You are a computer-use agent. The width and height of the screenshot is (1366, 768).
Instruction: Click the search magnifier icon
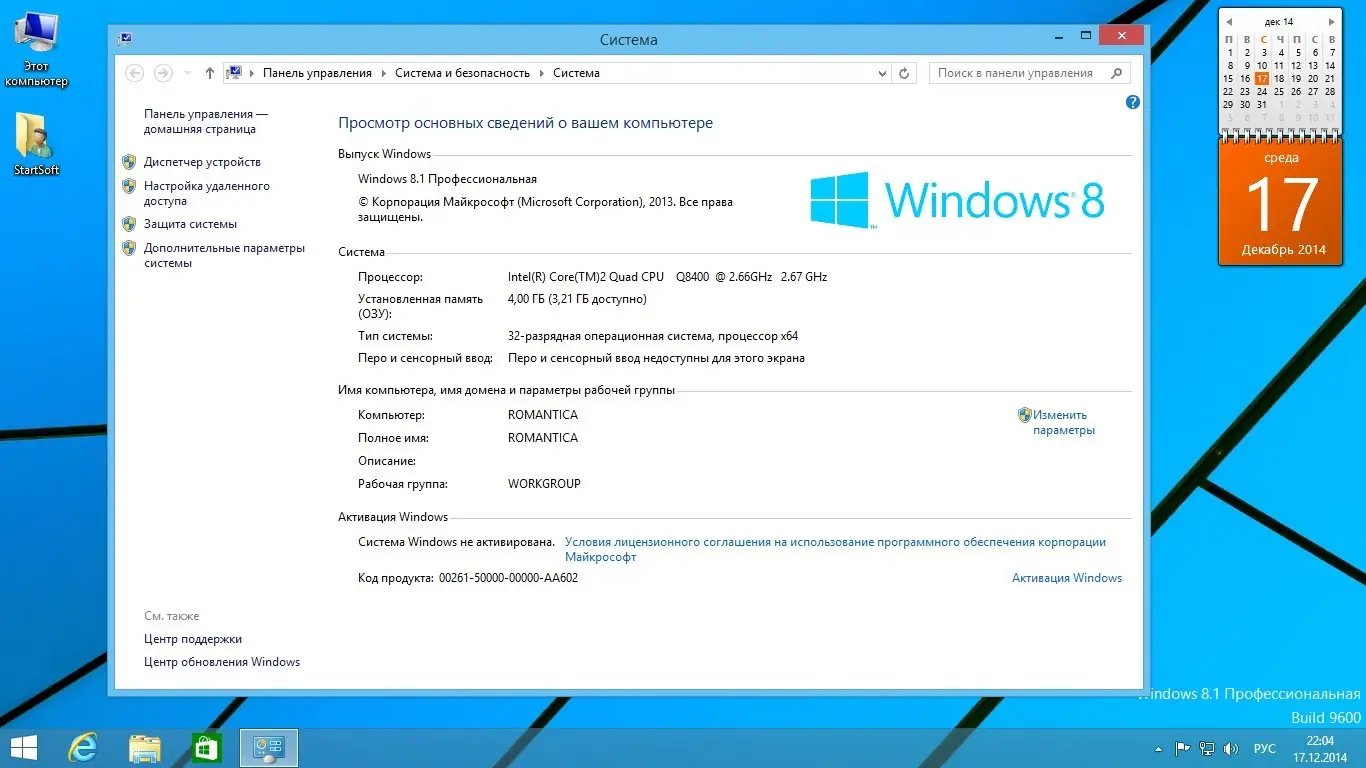click(x=1118, y=73)
